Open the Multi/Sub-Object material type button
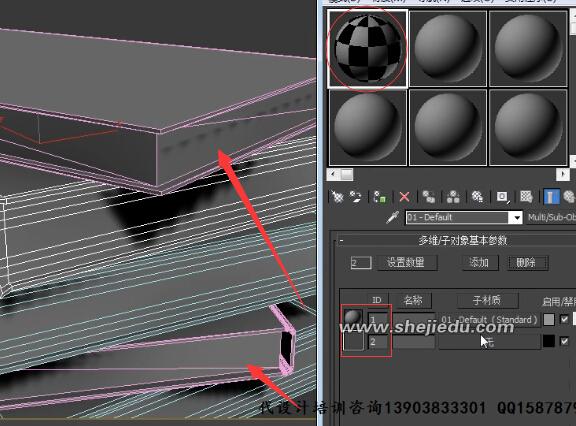 pyautogui.click(x=551, y=217)
